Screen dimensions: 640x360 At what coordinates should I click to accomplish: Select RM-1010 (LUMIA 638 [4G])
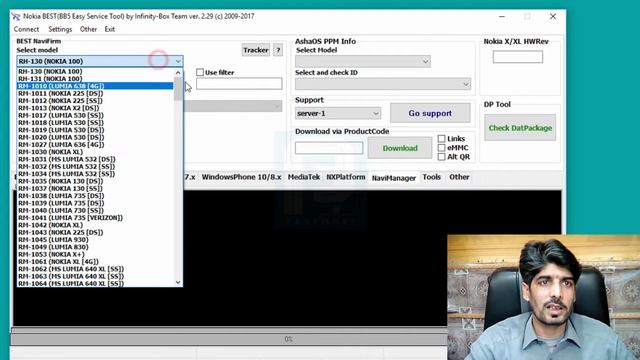95,86
